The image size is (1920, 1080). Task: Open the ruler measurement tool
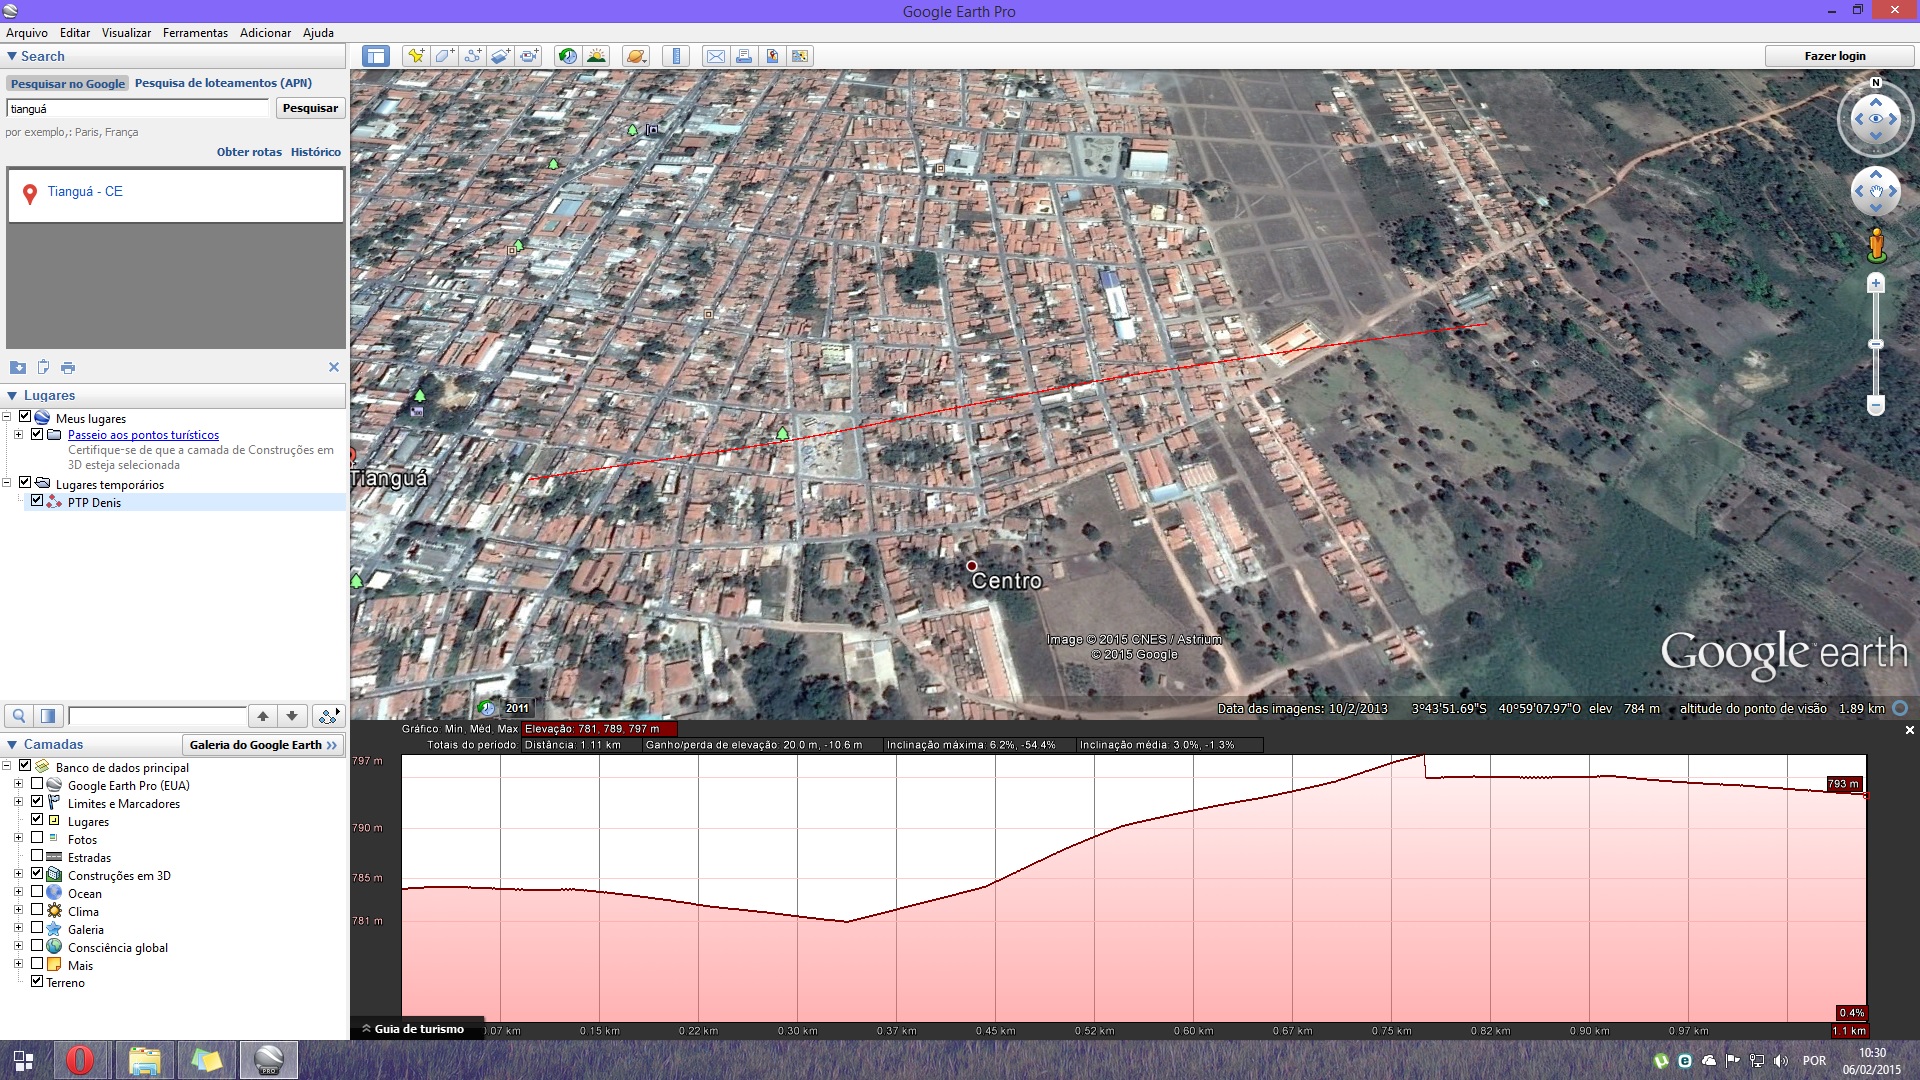(676, 56)
